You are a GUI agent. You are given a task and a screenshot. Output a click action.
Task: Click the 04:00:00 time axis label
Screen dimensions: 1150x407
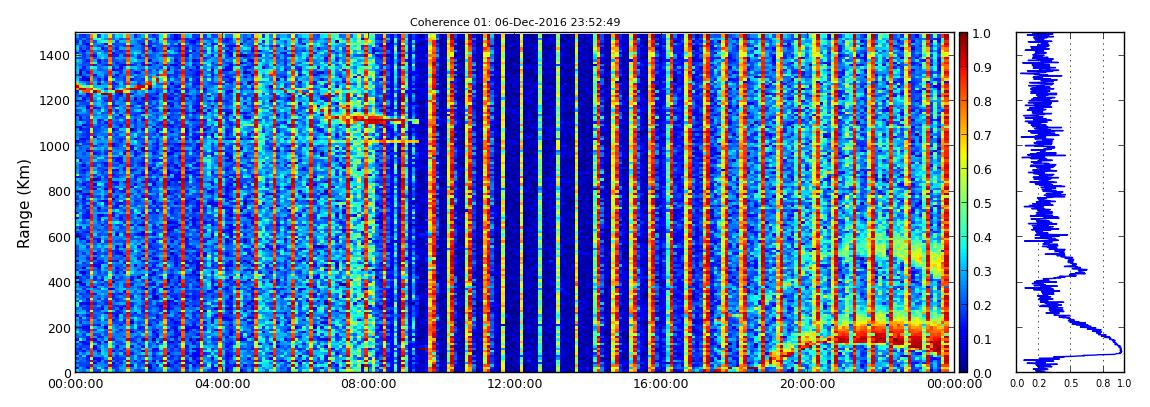(x=220, y=384)
